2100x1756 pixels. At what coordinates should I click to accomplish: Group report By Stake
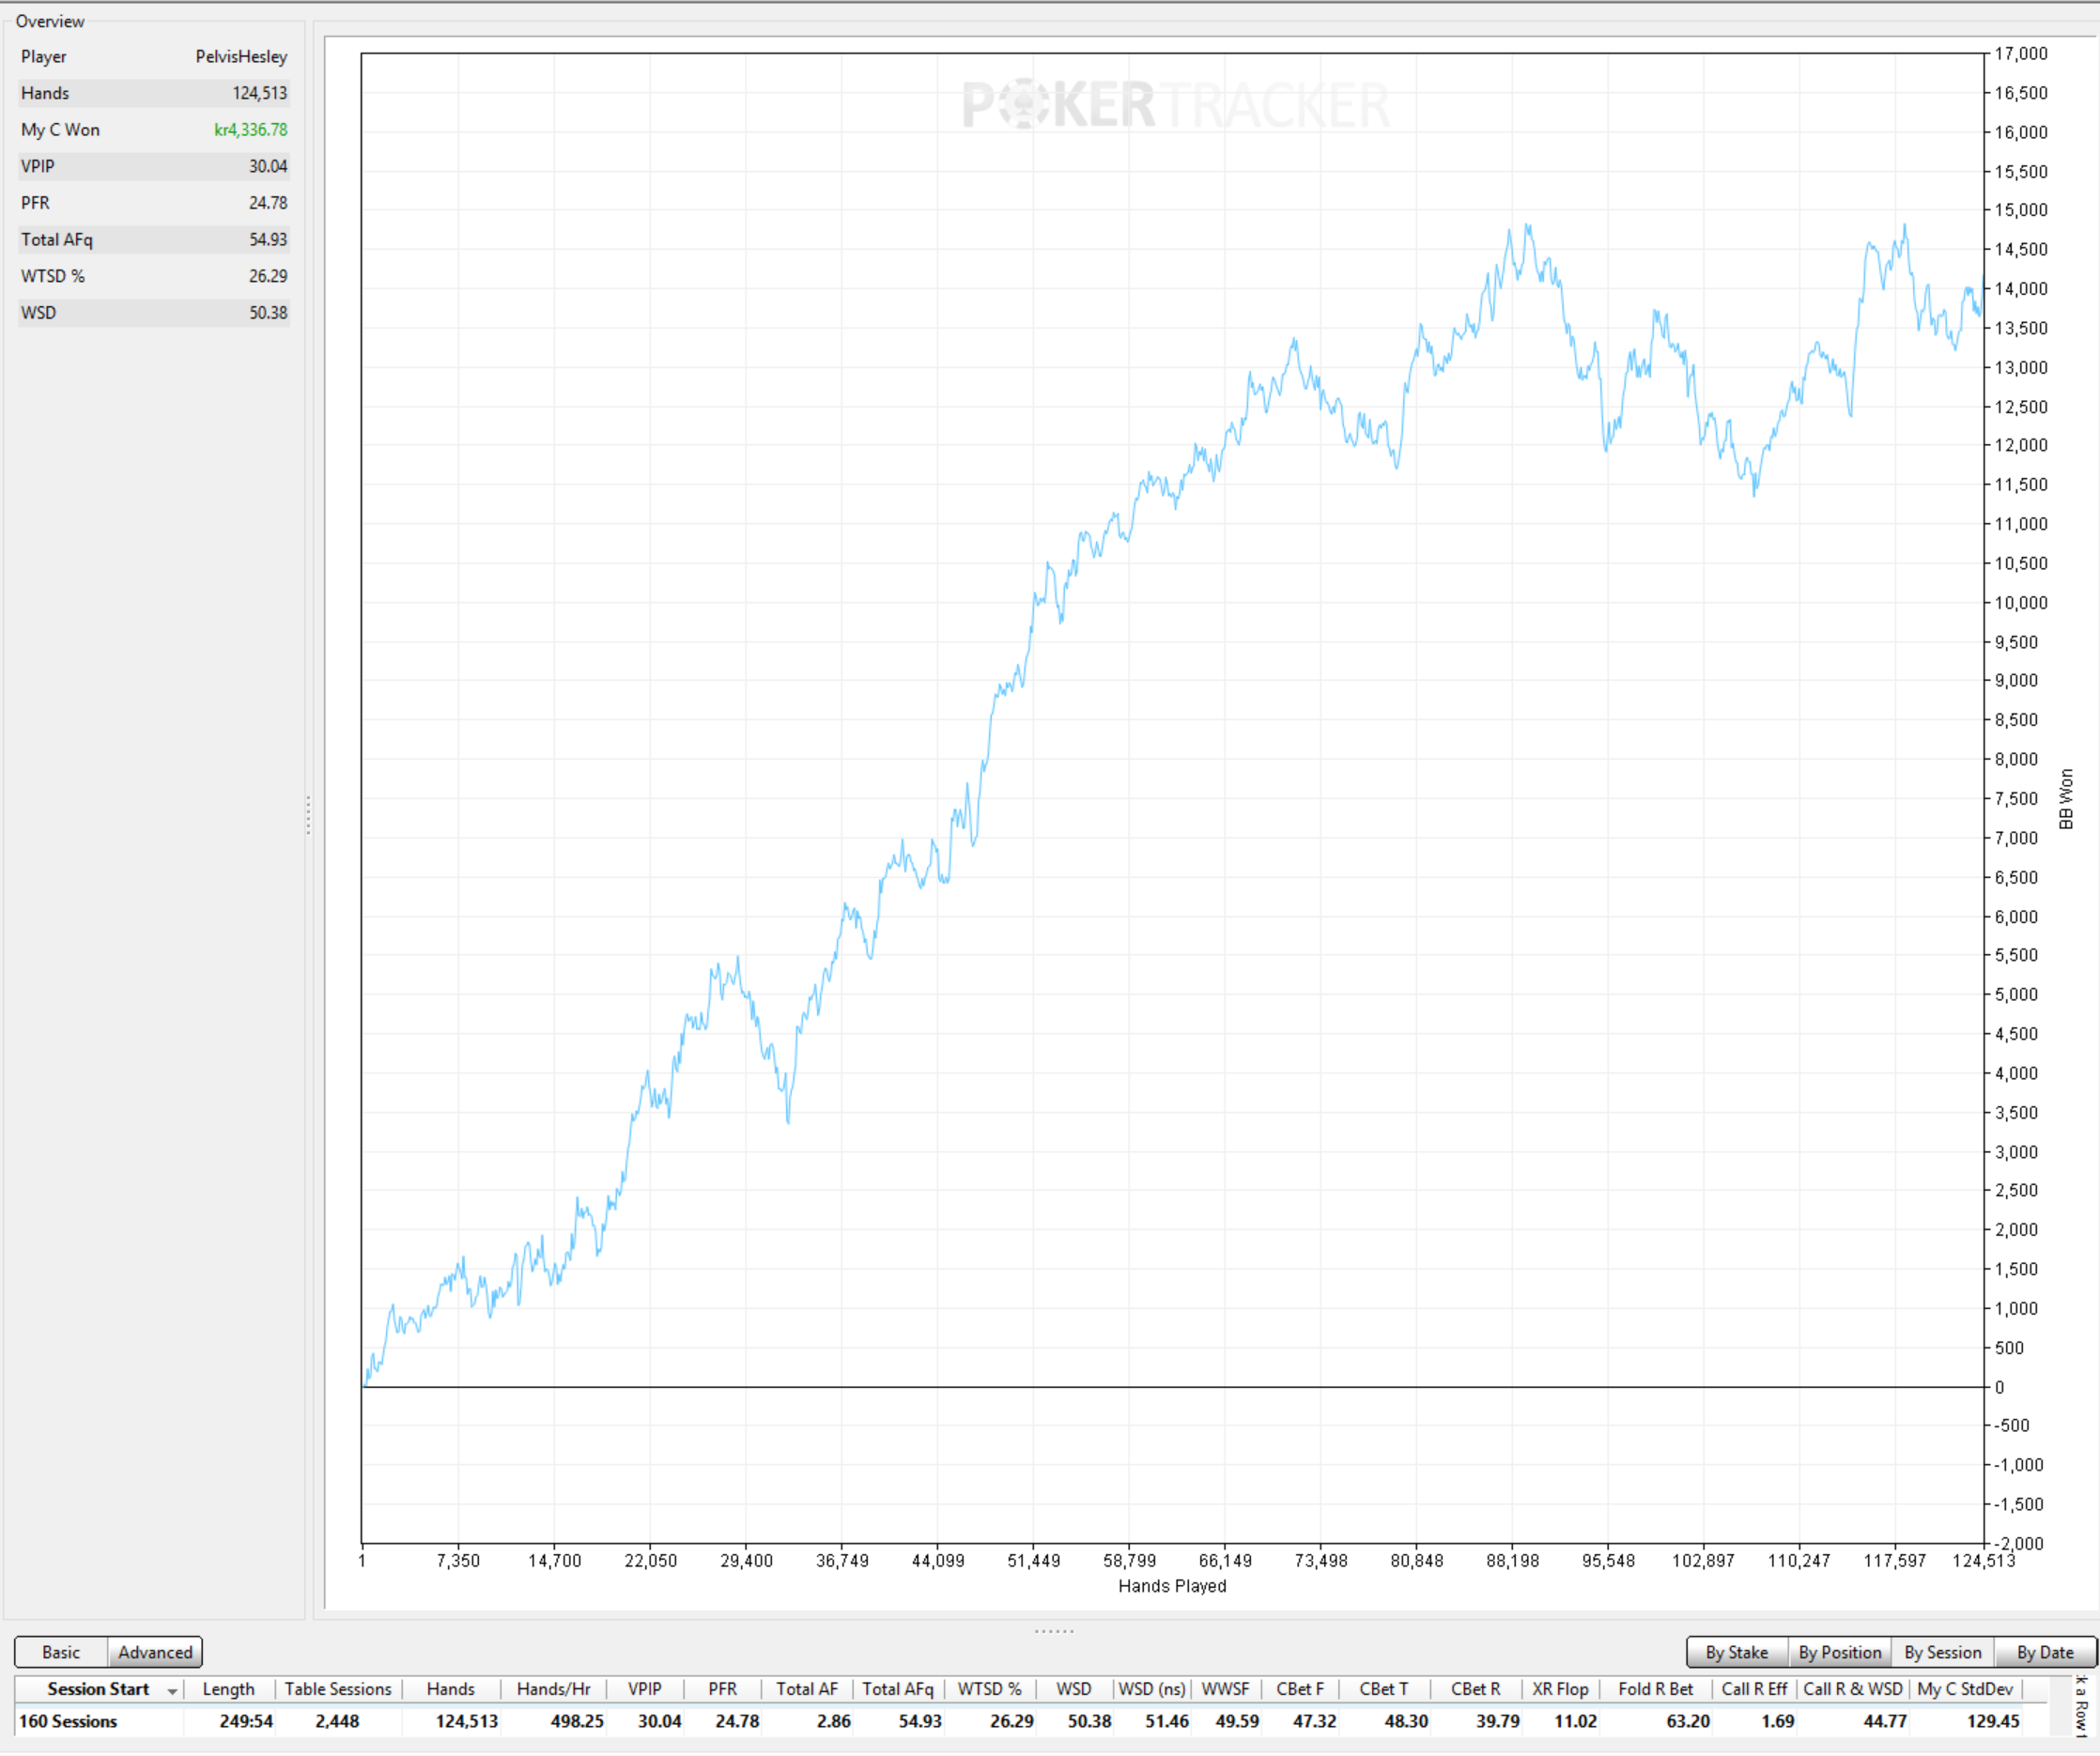click(1737, 1653)
